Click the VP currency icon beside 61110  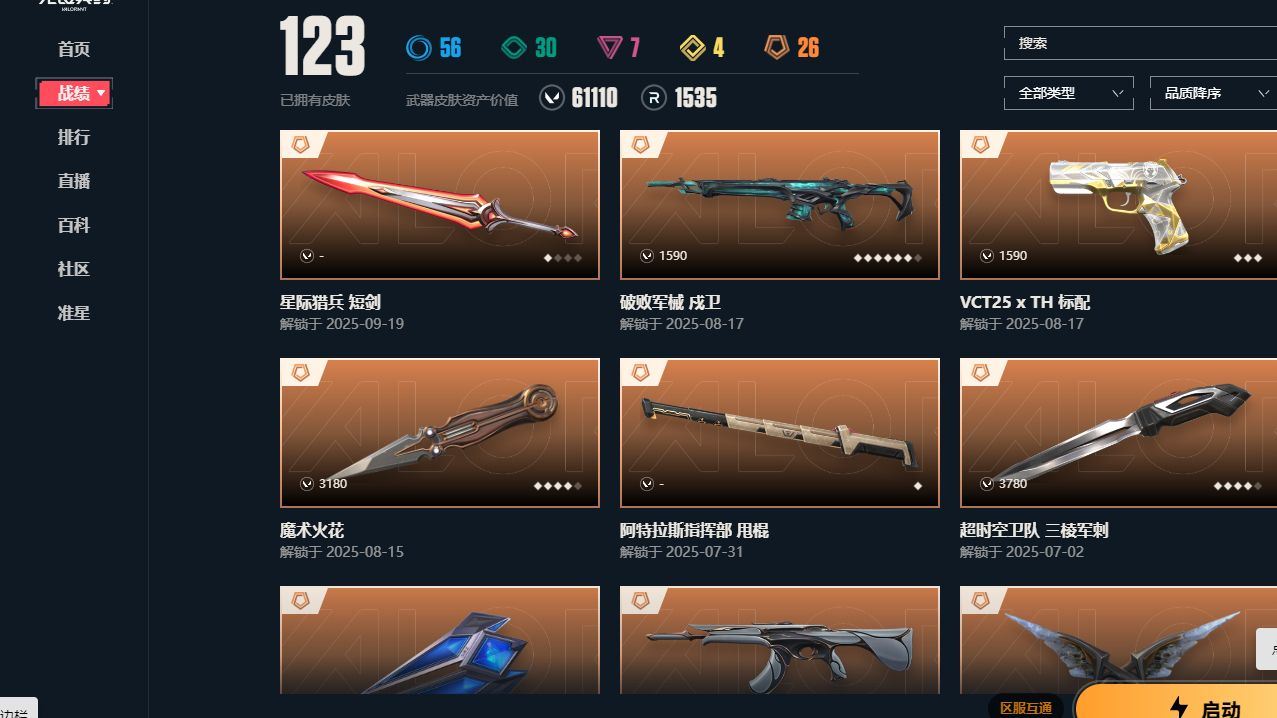552,97
